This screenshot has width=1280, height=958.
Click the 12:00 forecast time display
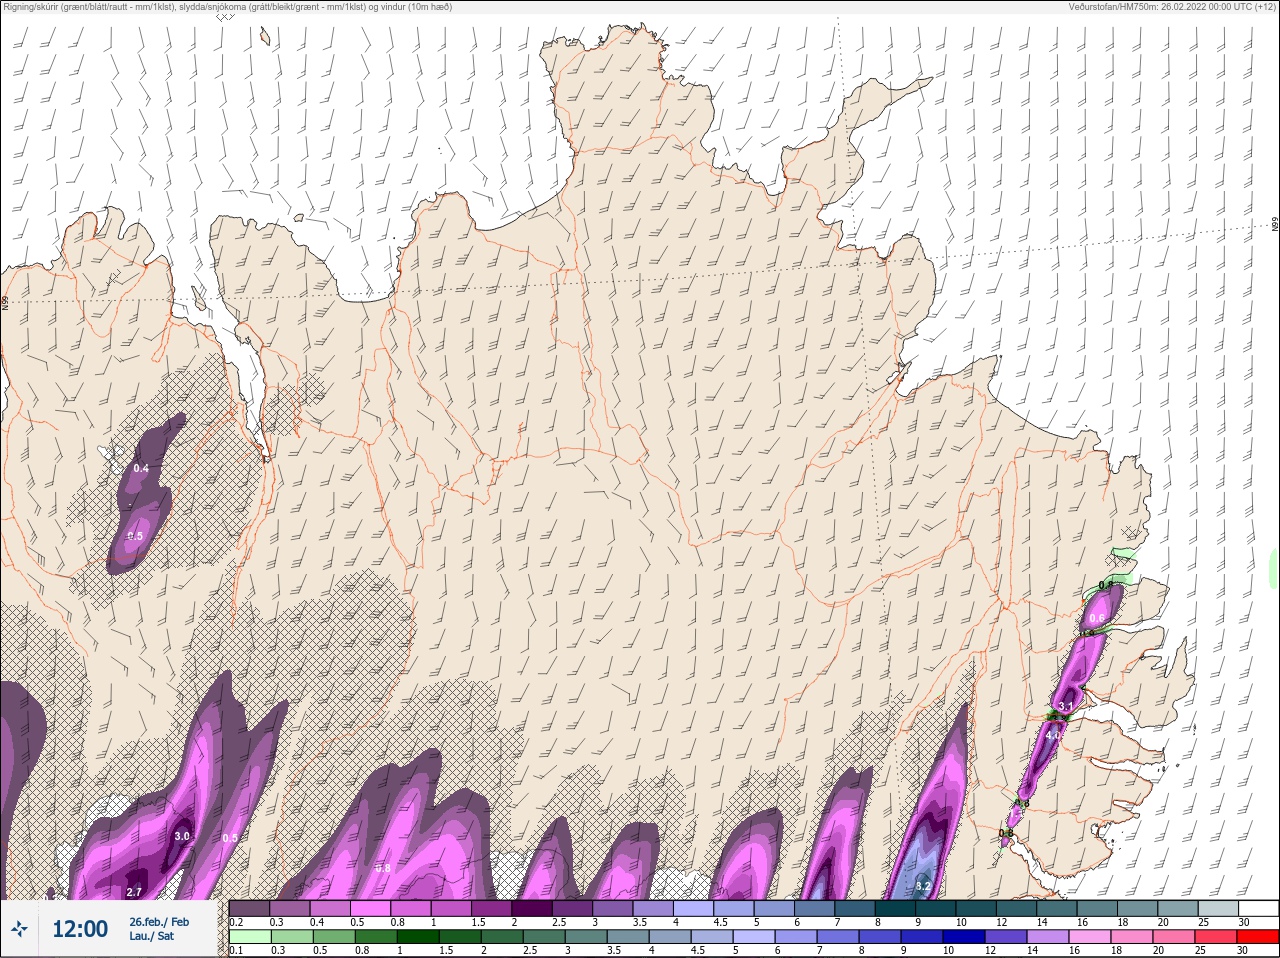tap(80, 929)
